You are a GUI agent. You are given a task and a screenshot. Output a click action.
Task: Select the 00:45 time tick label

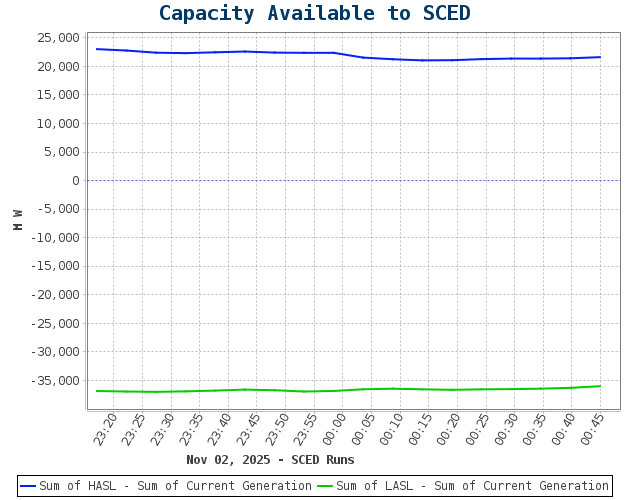(x=593, y=430)
